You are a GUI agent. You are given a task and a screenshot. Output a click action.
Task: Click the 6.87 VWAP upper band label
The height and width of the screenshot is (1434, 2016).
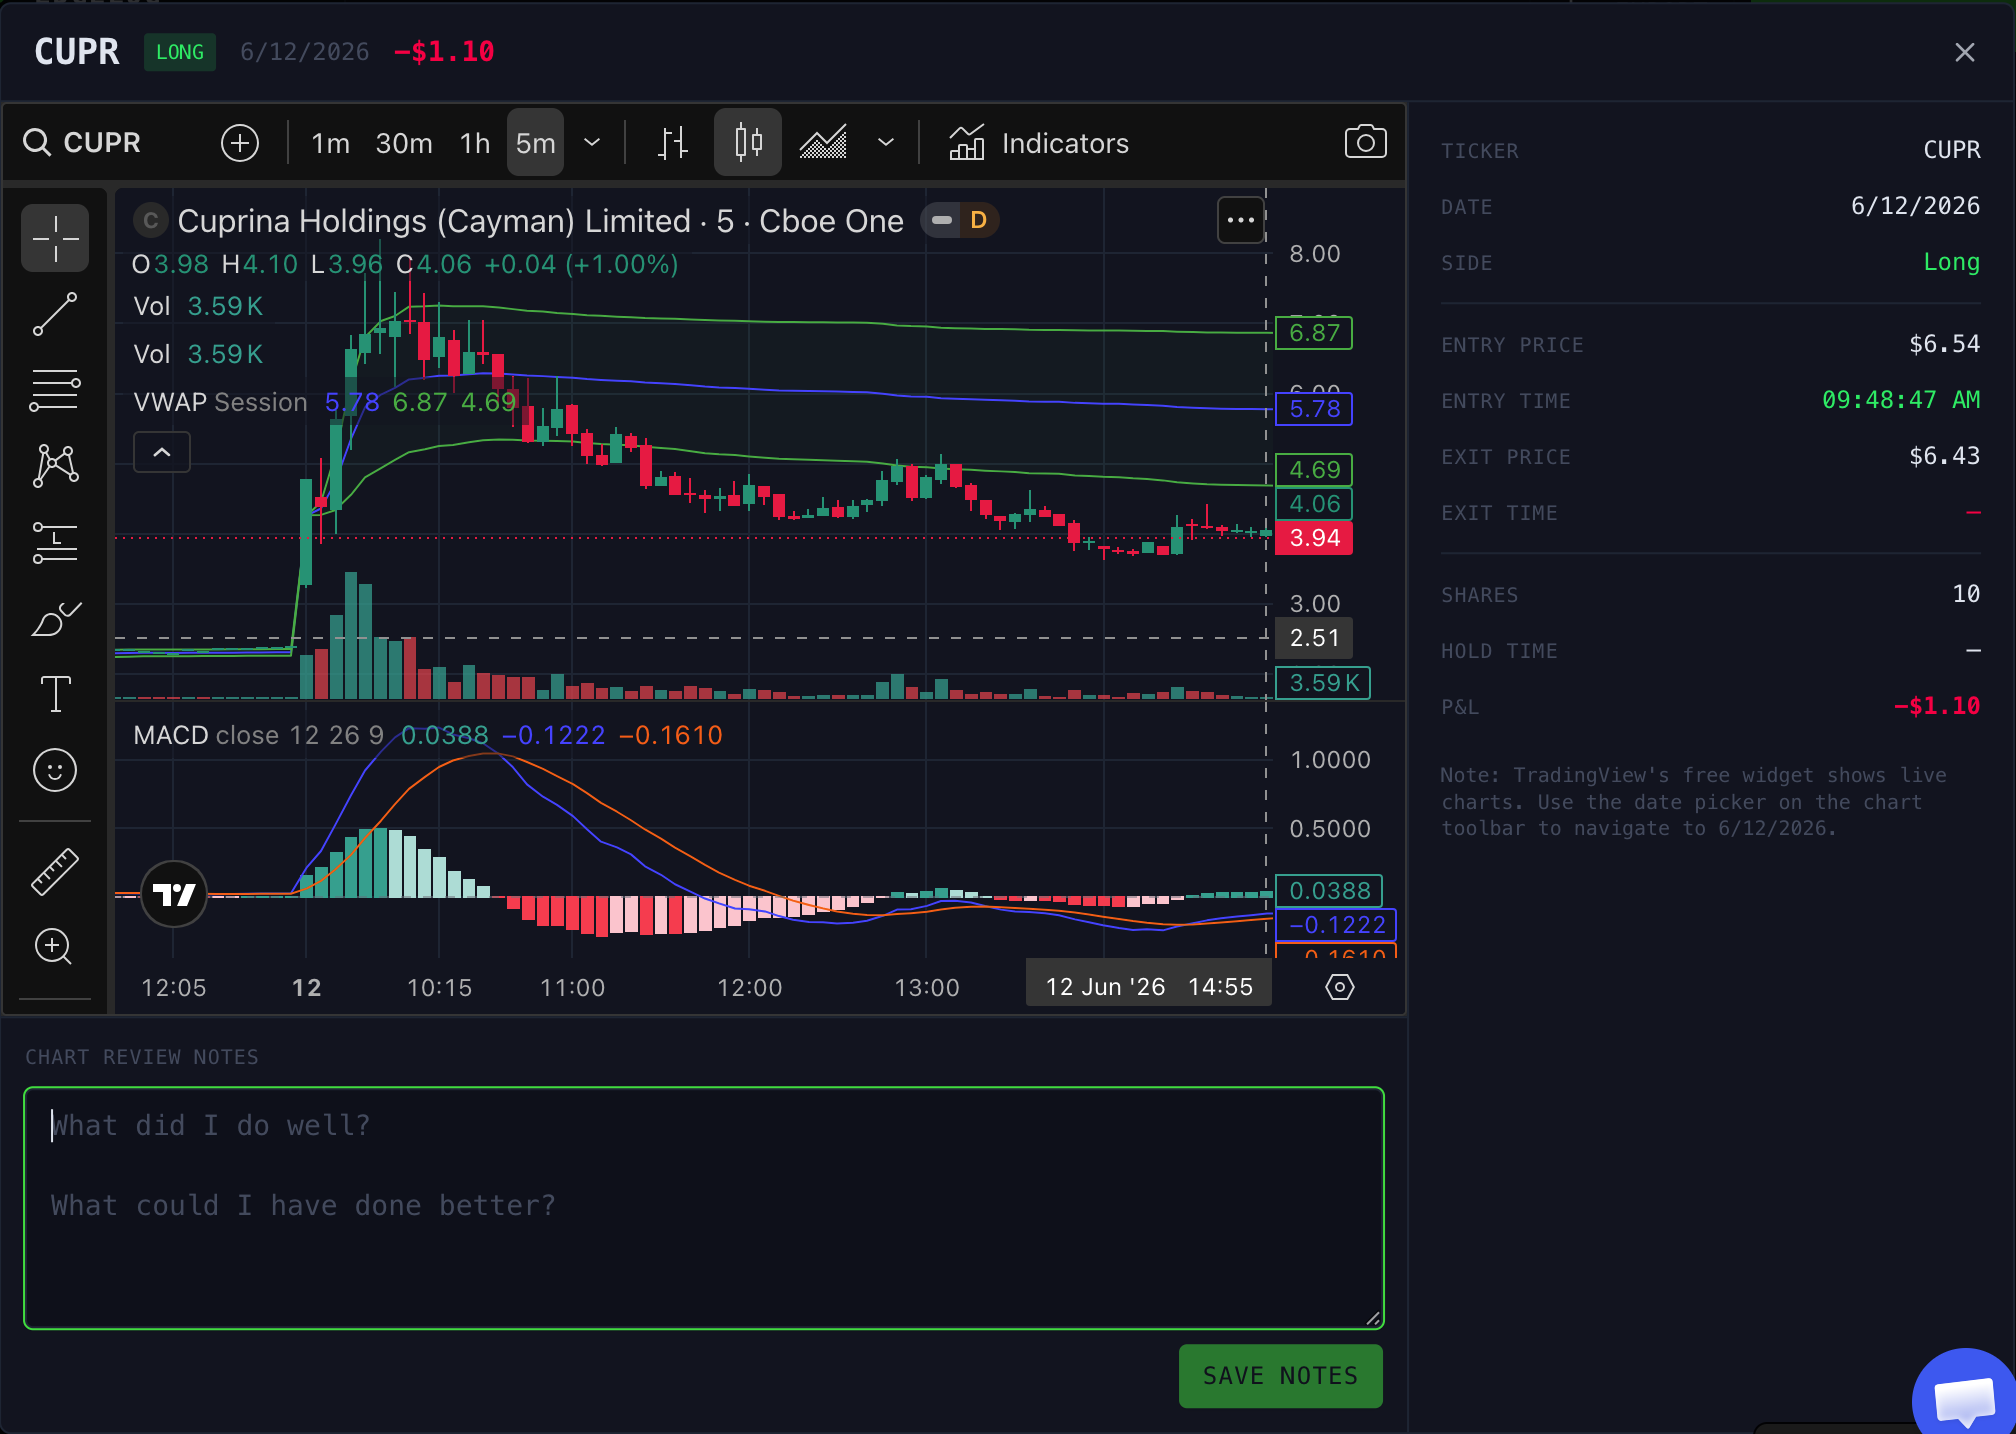point(1314,333)
